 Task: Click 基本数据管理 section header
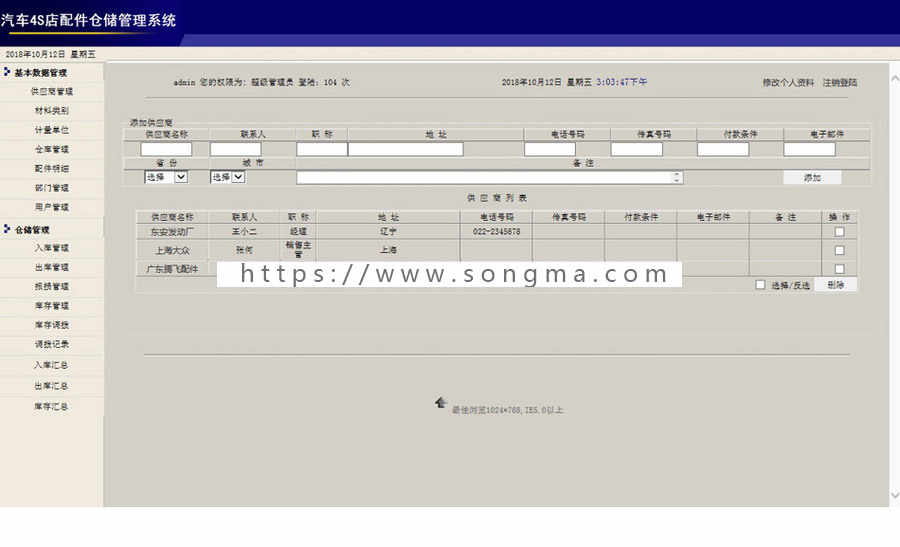coord(41,73)
